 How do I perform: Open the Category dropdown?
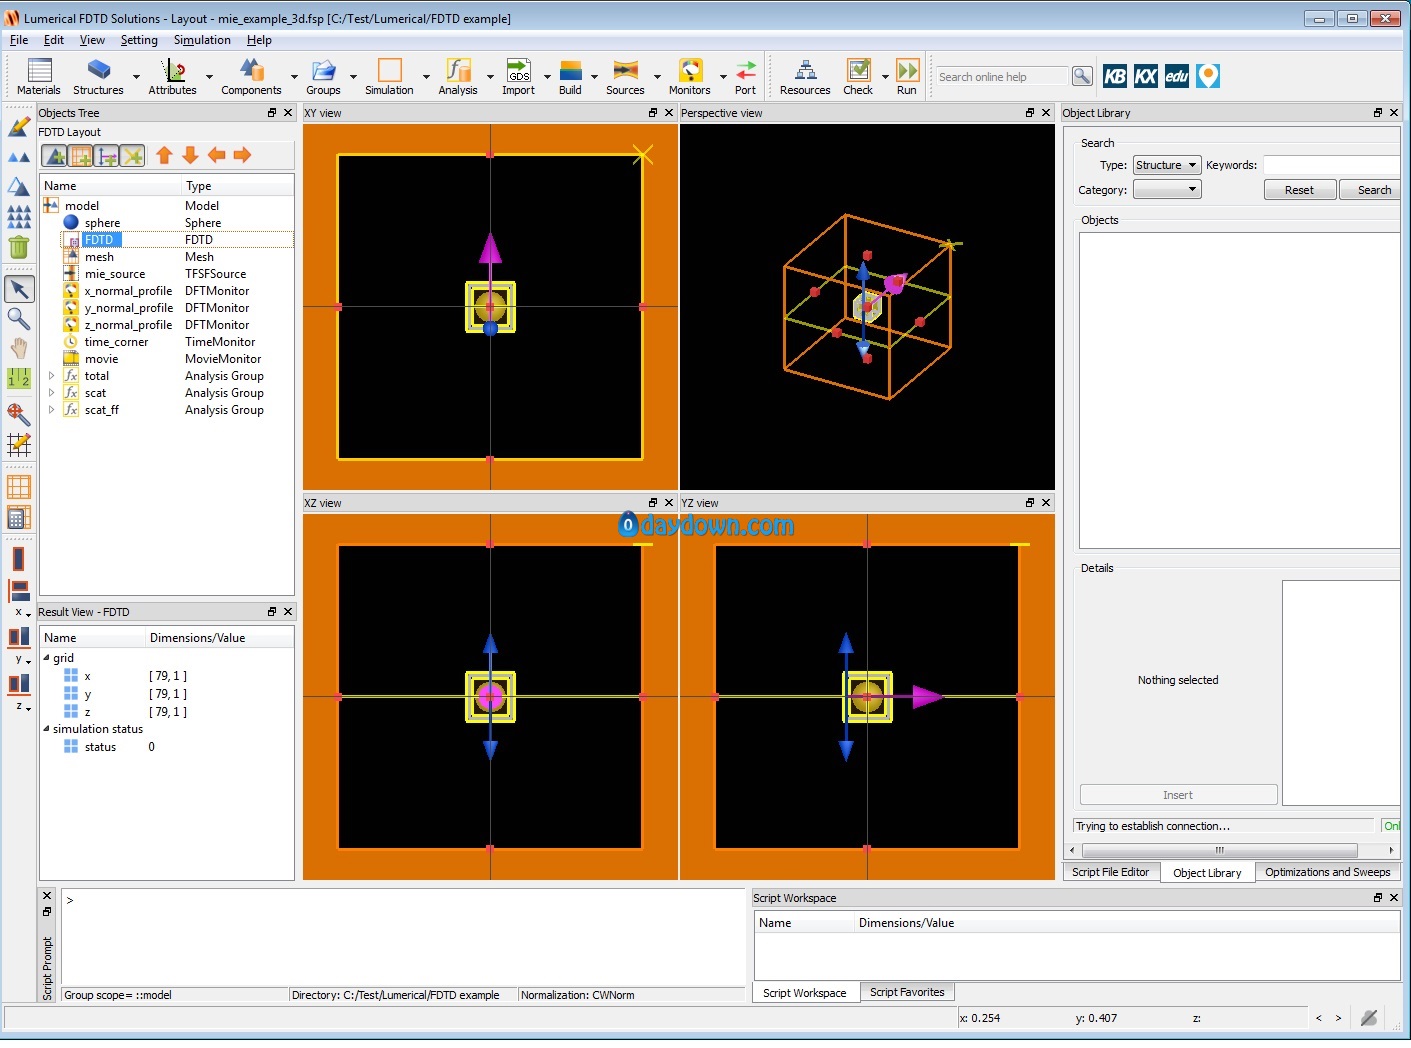(1166, 190)
